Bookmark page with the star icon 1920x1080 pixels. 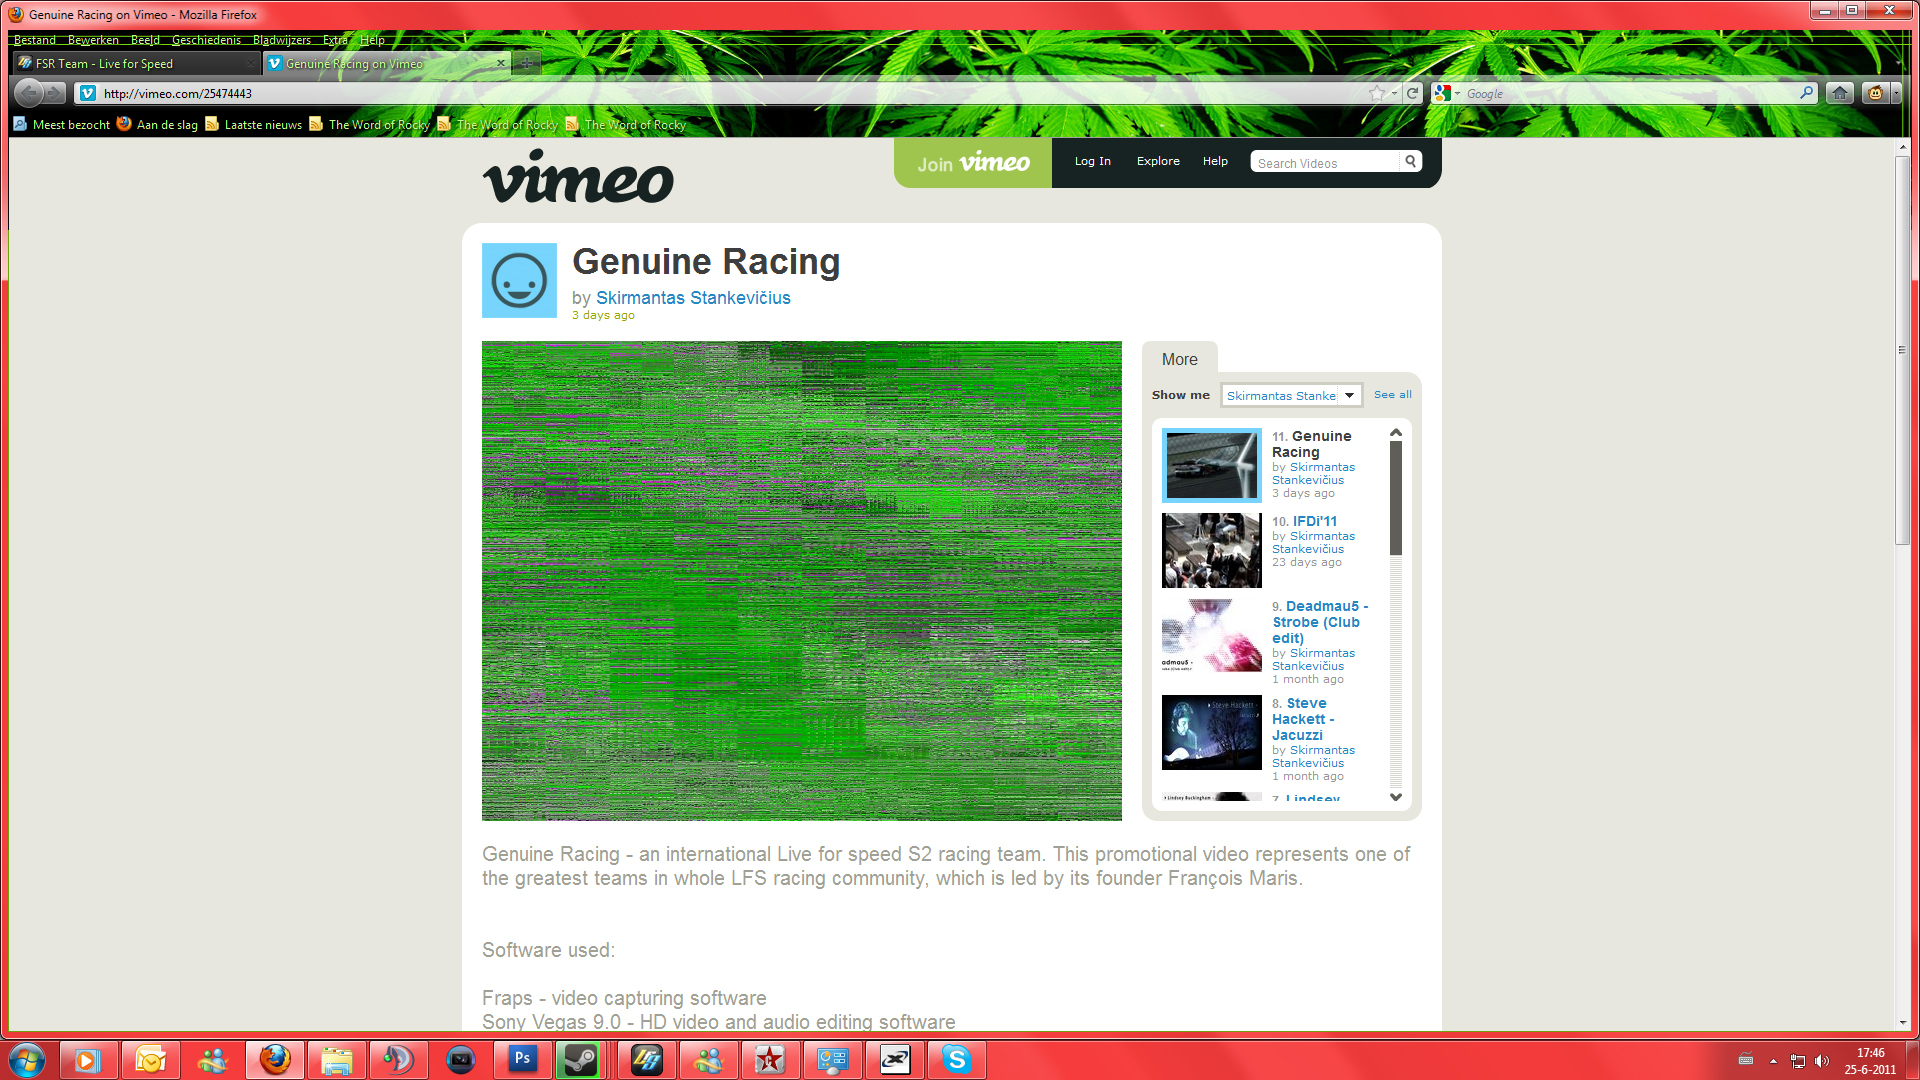pyautogui.click(x=1377, y=93)
